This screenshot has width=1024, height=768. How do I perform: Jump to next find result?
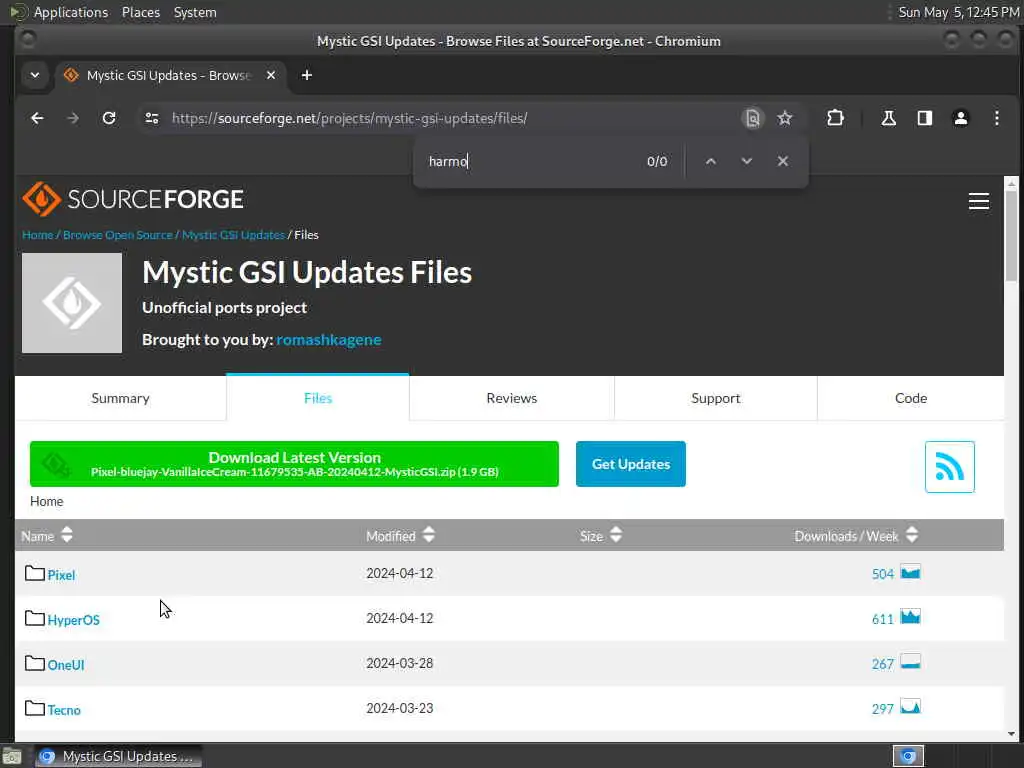coord(746,161)
